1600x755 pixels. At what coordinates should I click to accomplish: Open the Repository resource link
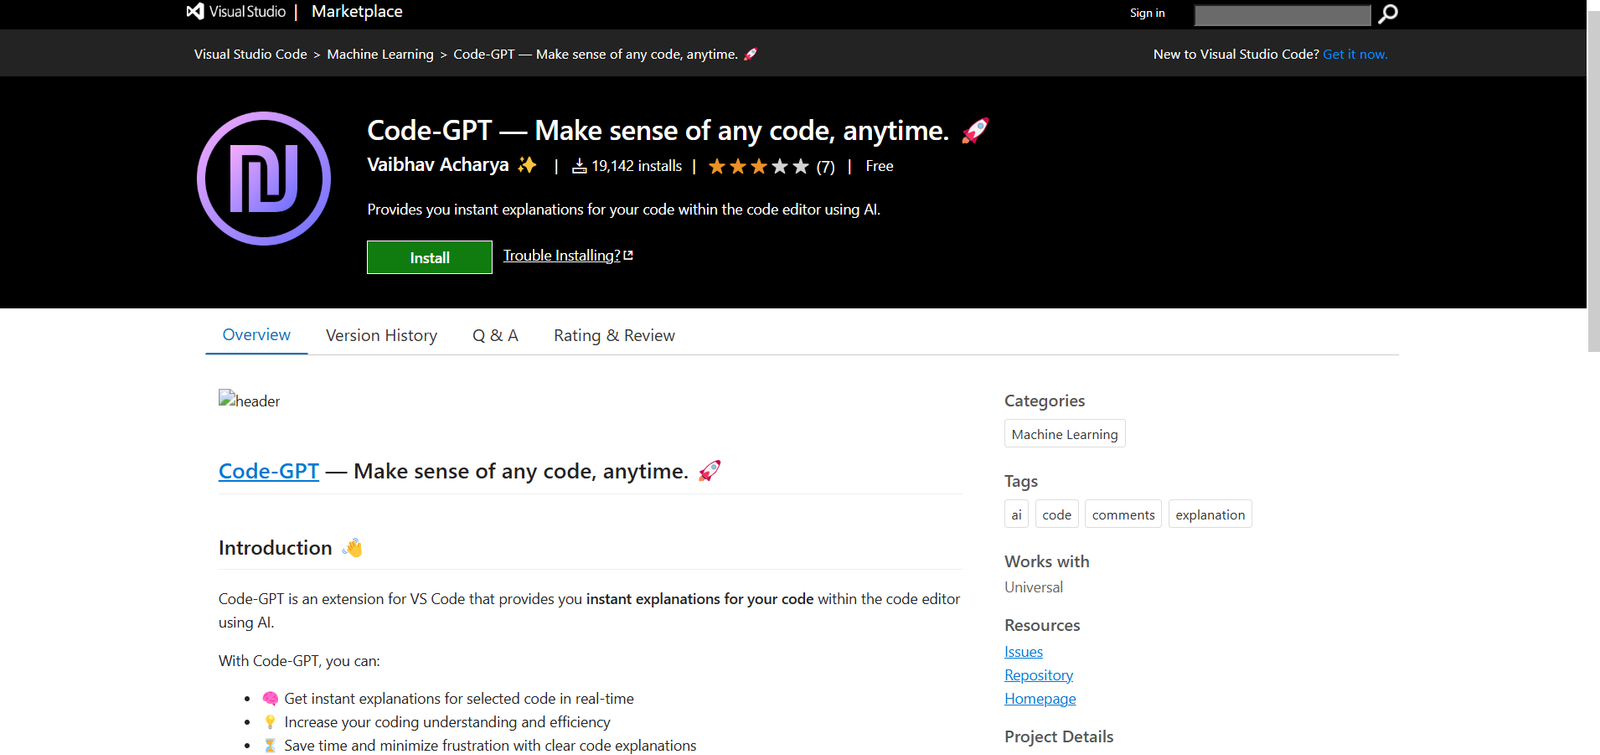(1038, 675)
